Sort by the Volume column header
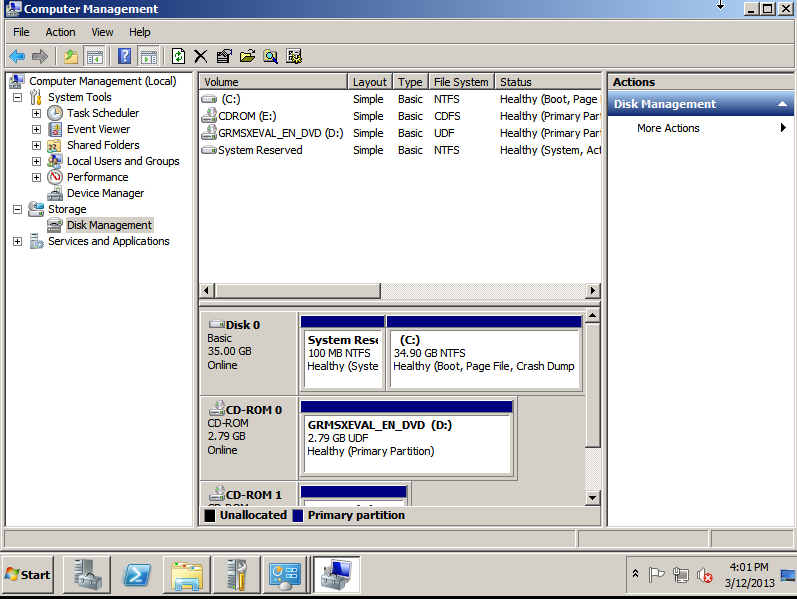 pyautogui.click(x=273, y=82)
